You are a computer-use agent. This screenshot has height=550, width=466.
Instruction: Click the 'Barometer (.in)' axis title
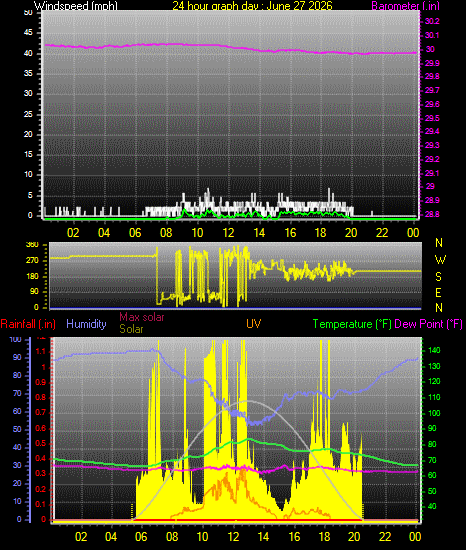405,6
